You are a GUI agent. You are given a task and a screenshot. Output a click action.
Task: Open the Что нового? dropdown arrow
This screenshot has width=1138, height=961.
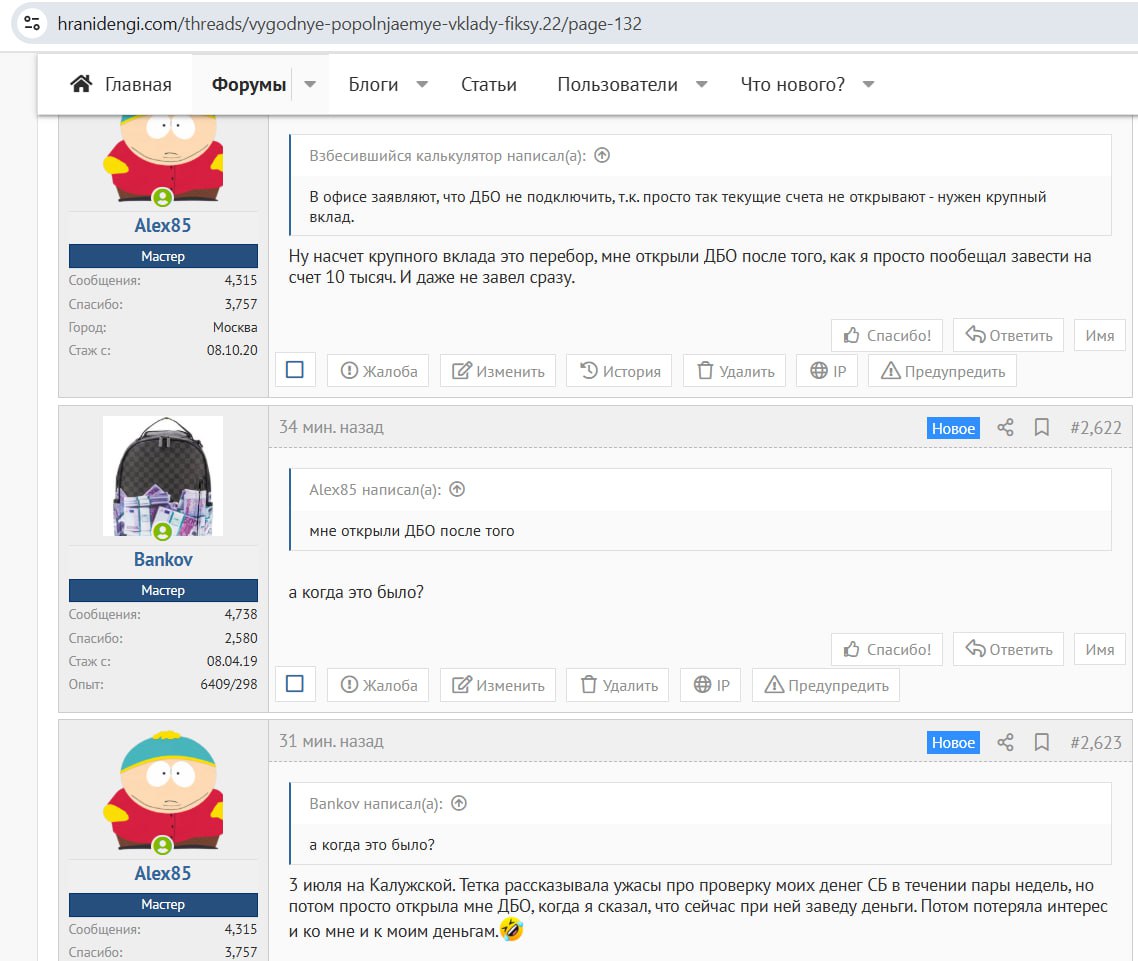point(868,84)
